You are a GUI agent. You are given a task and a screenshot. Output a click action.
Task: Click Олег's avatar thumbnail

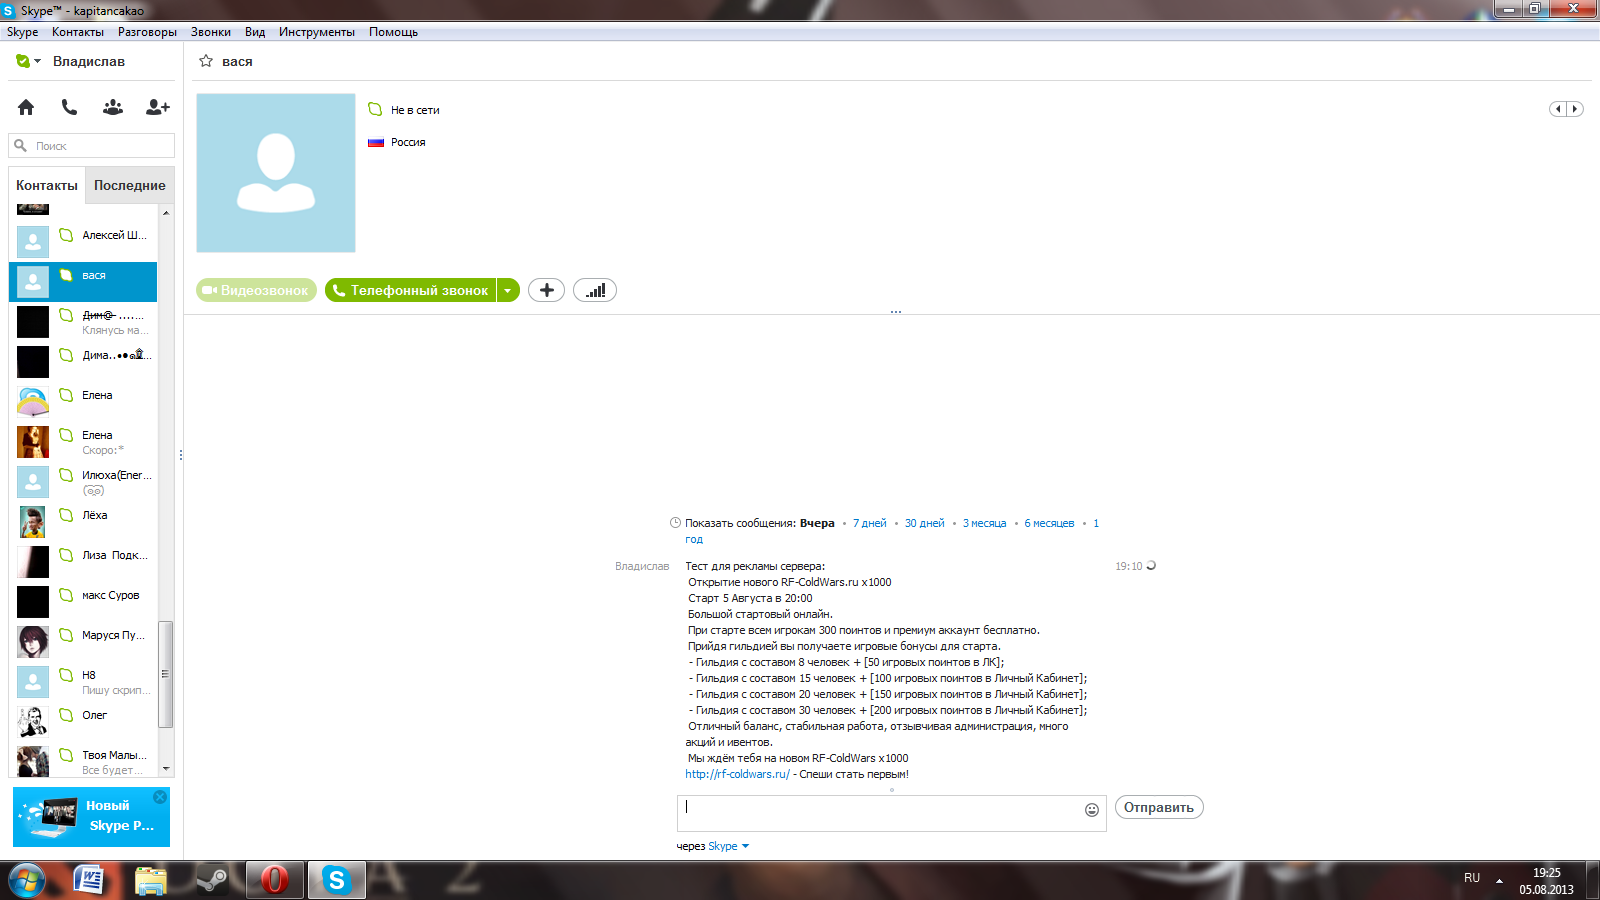point(33,721)
